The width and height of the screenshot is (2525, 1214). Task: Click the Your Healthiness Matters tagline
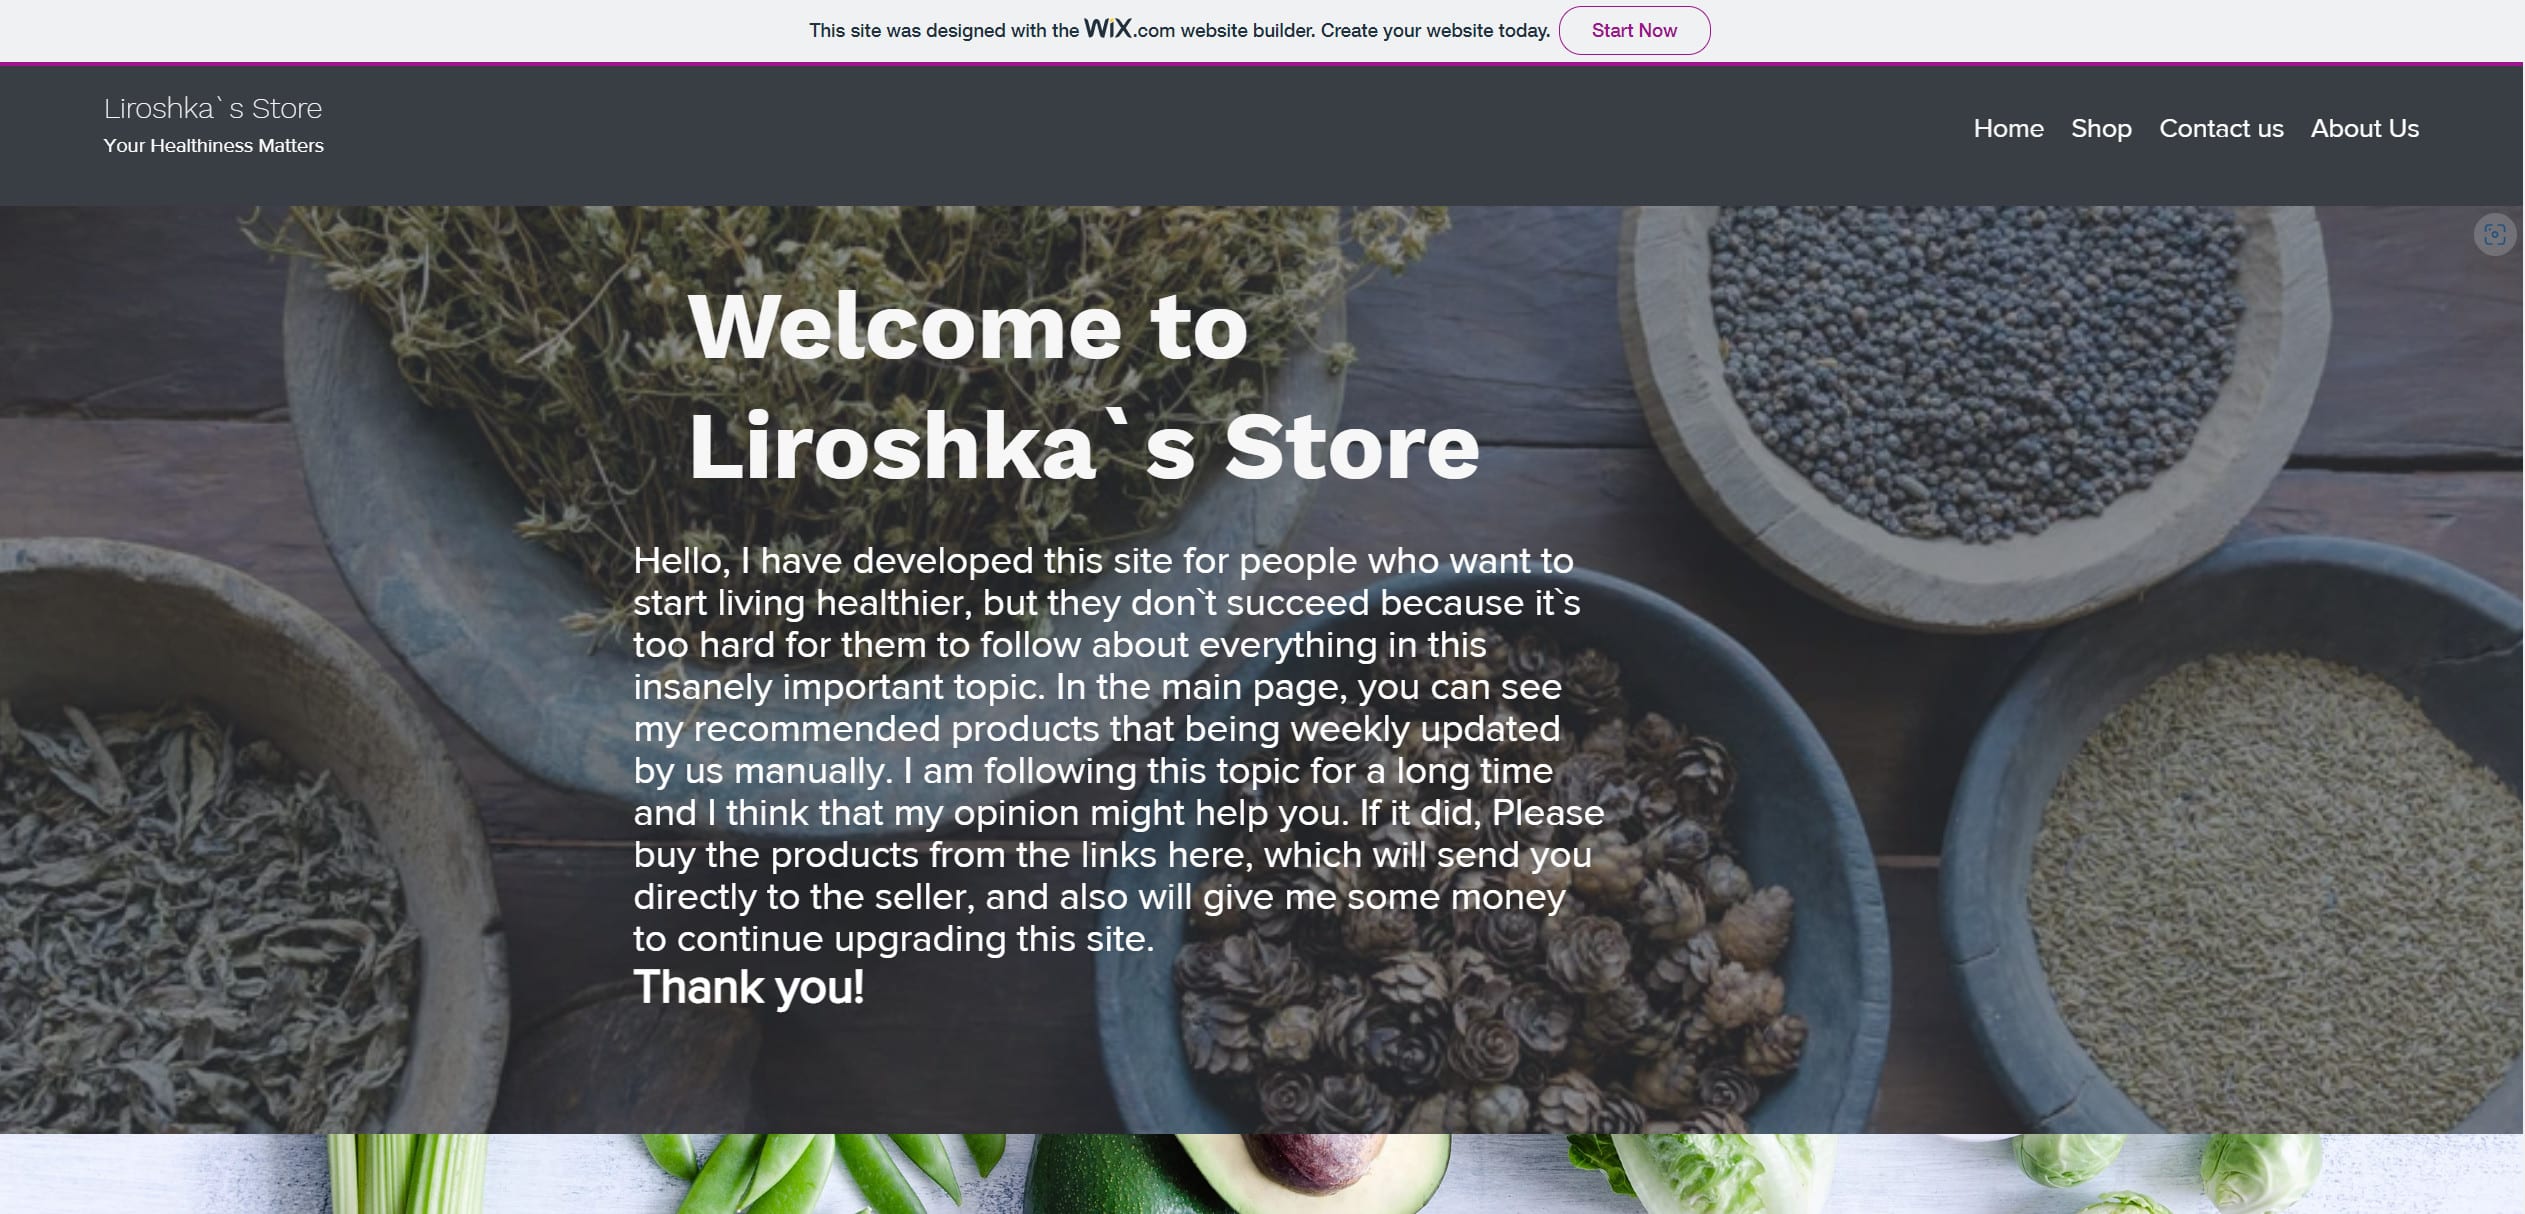pyautogui.click(x=213, y=146)
